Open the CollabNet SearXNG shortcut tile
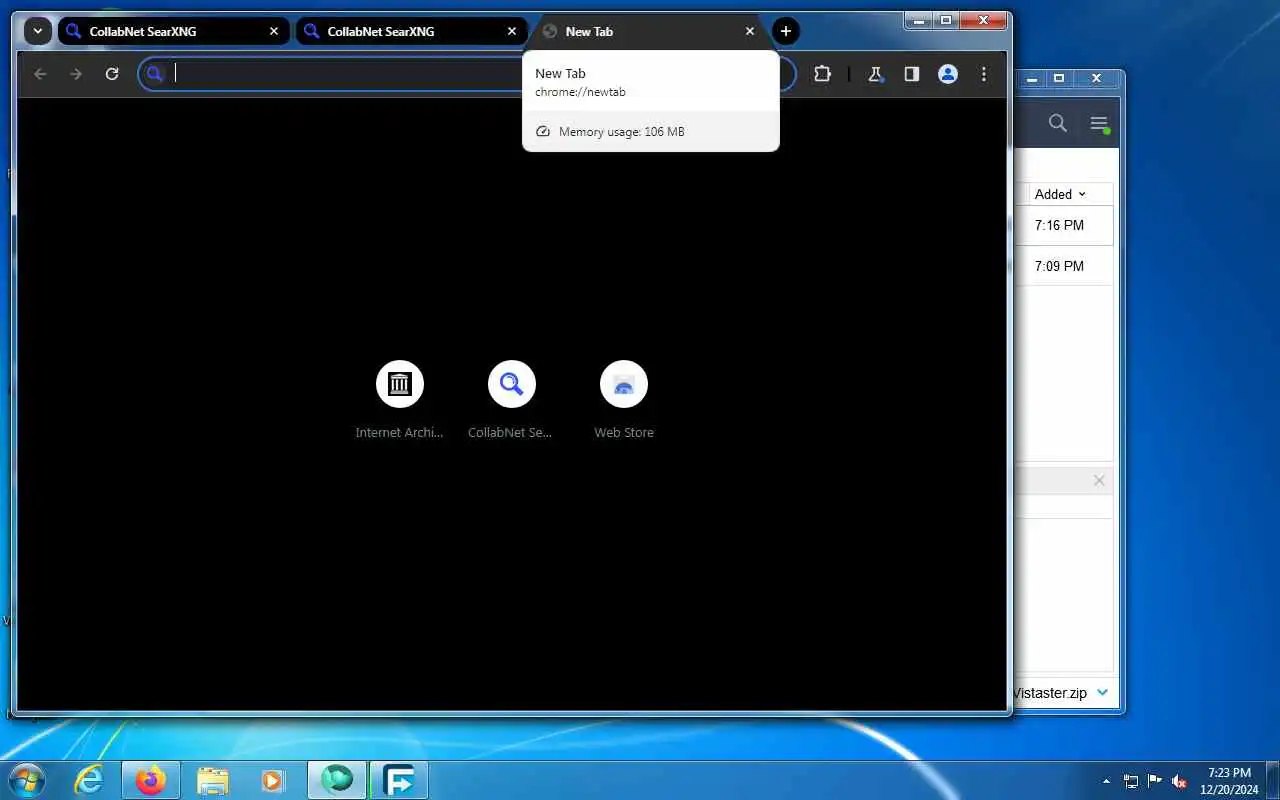This screenshot has width=1280, height=800. [512, 399]
